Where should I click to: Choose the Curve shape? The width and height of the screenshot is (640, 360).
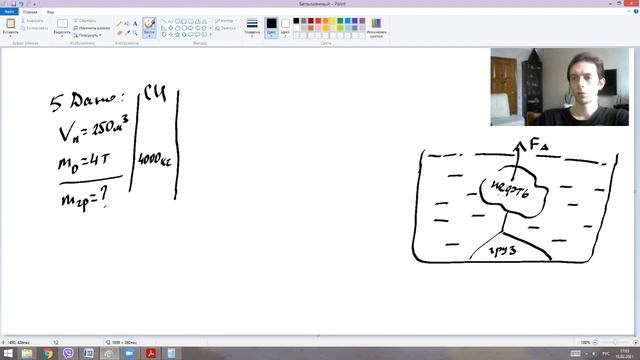171,21
